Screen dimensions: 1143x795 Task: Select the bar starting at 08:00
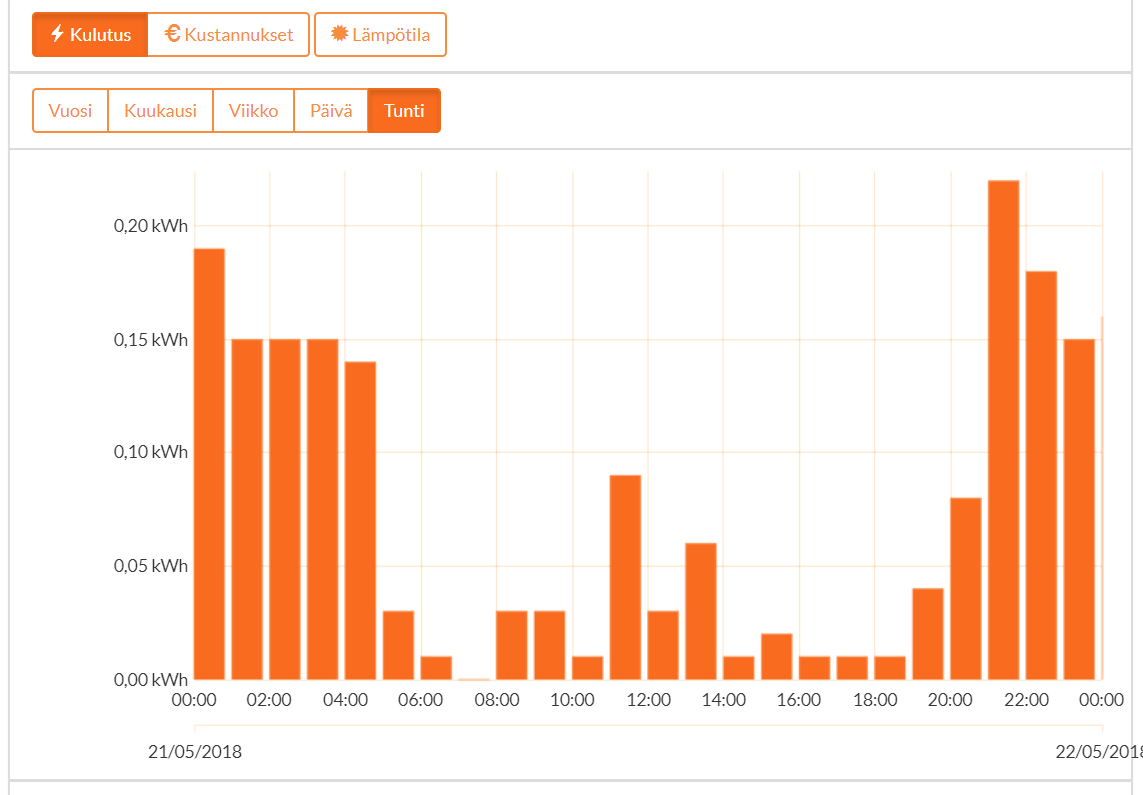click(512, 646)
